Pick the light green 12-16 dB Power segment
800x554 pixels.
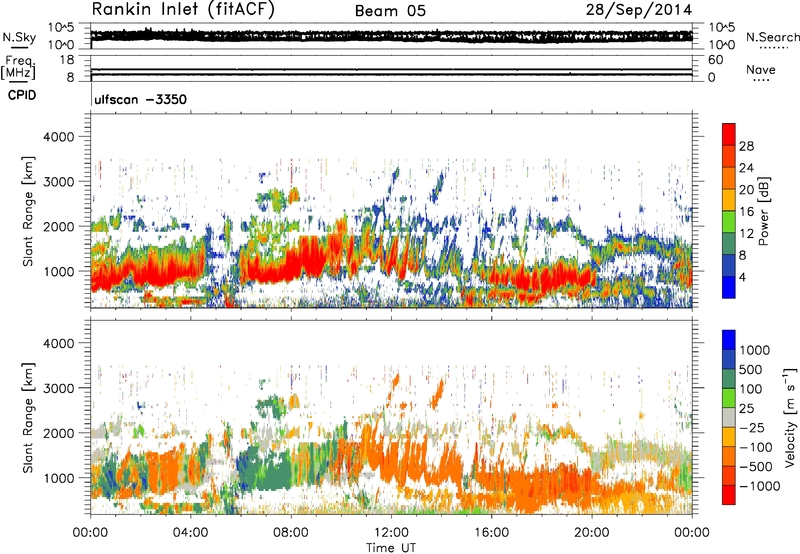pyautogui.click(x=729, y=222)
